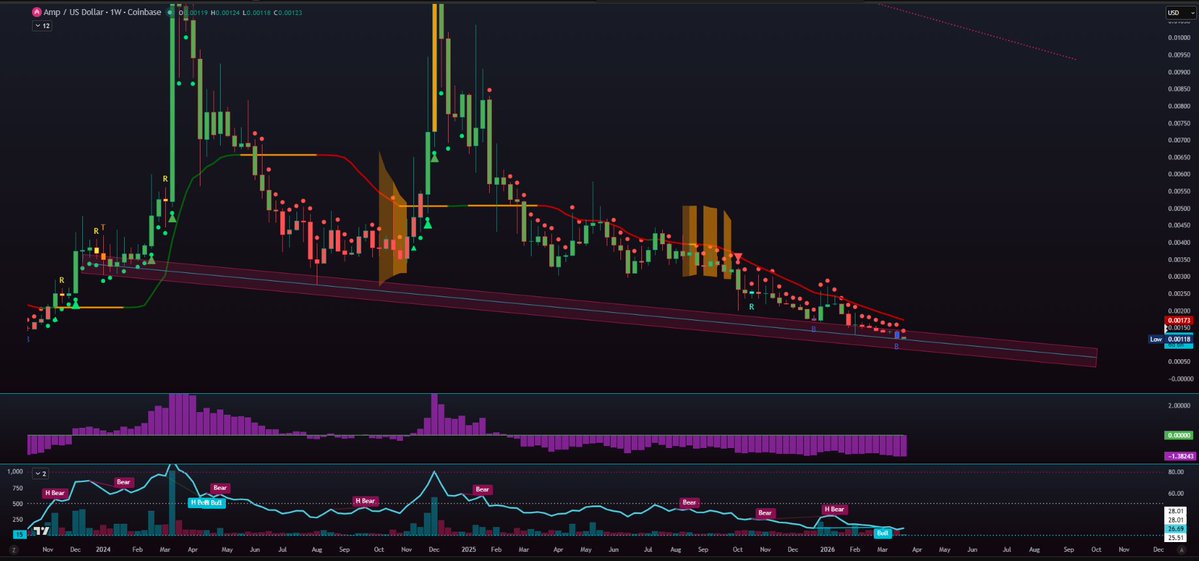This screenshot has width=1199, height=561.
Task: Click the 60.00 scale value in the bottom pane
Action: click(x=1176, y=494)
